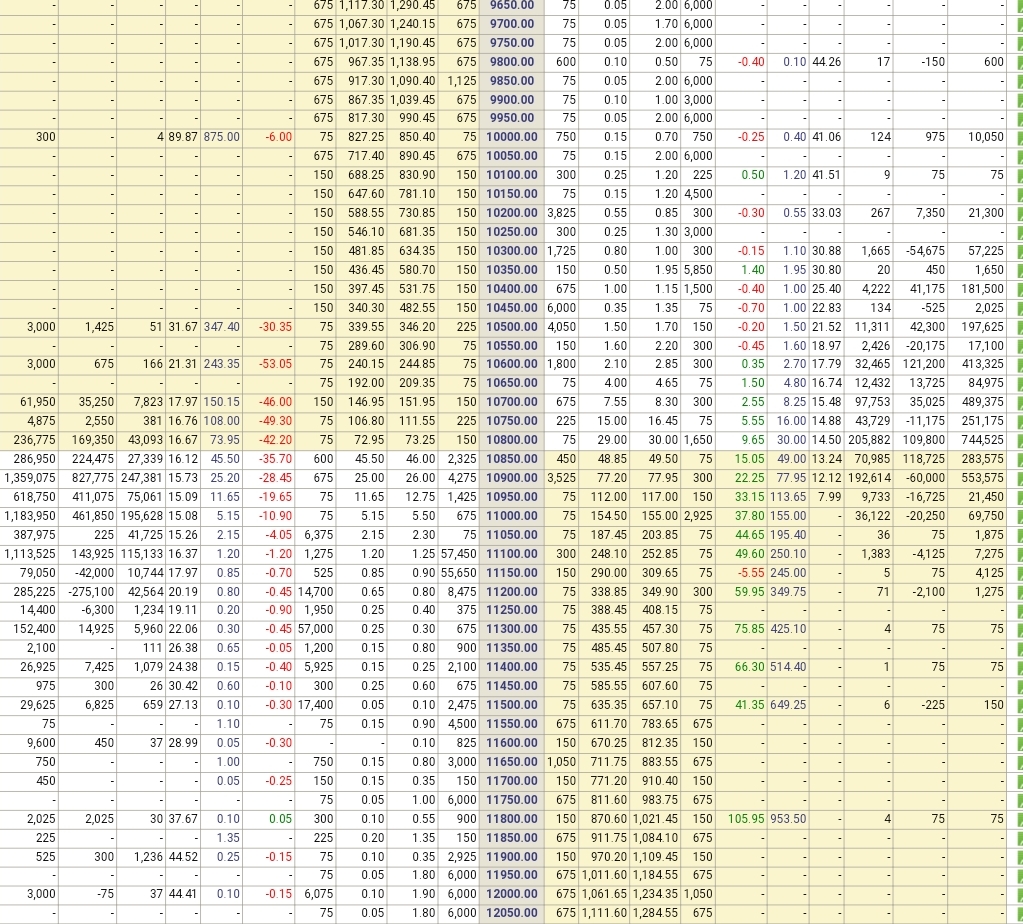Select put net change -5.55
The width and height of the screenshot is (1023, 924).
coord(751,573)
